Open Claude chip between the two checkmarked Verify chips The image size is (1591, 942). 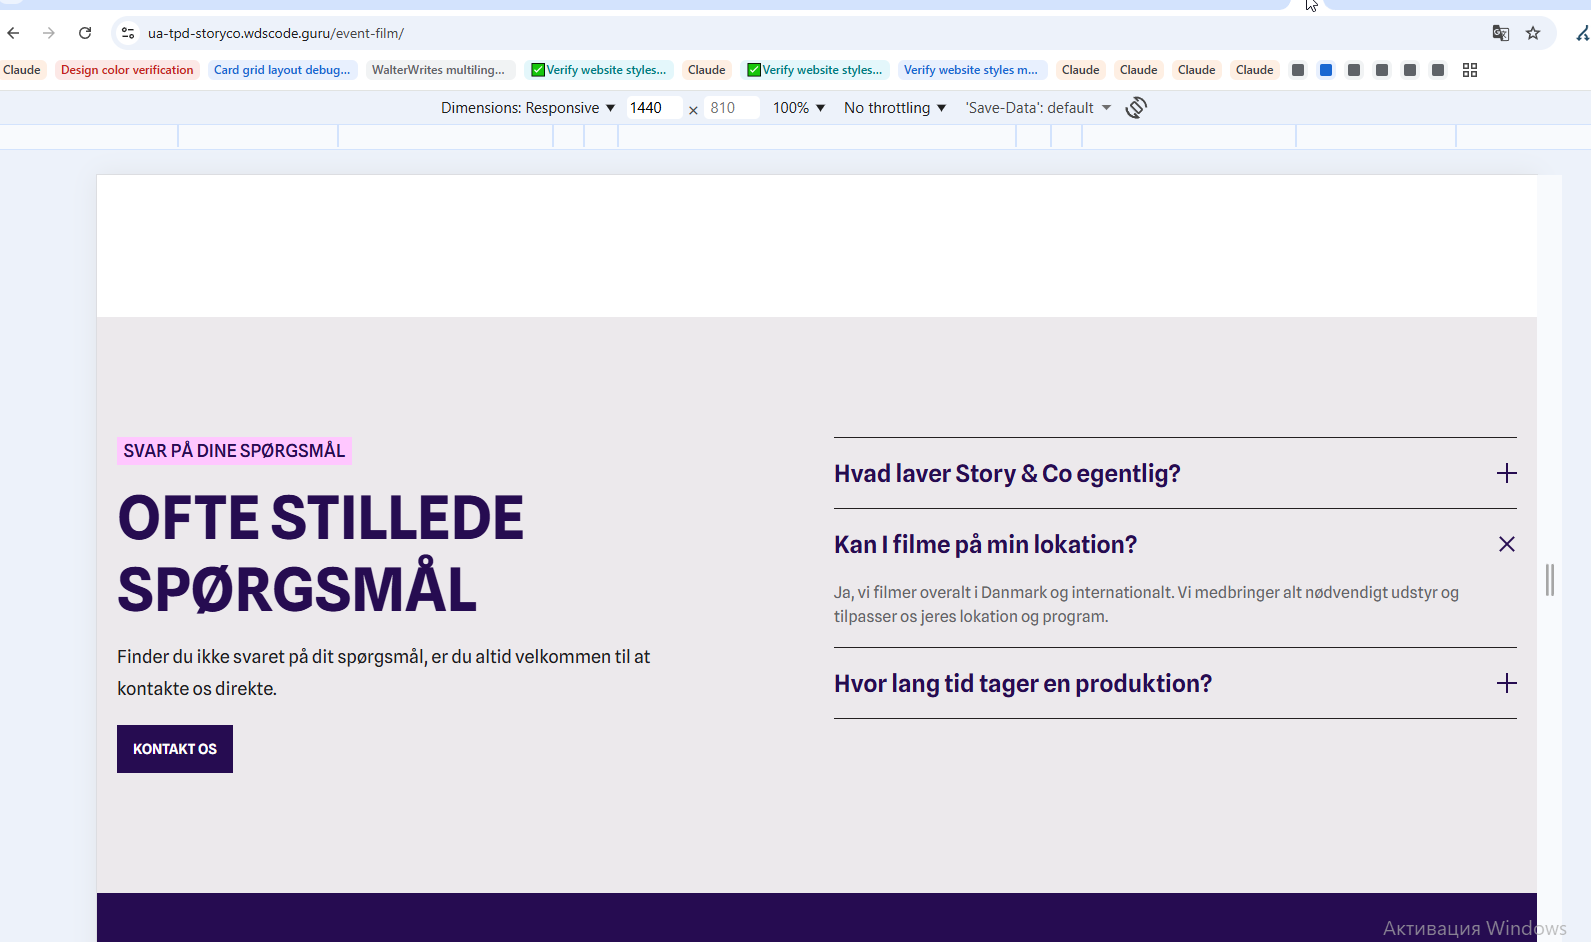(x=707, y=70)
